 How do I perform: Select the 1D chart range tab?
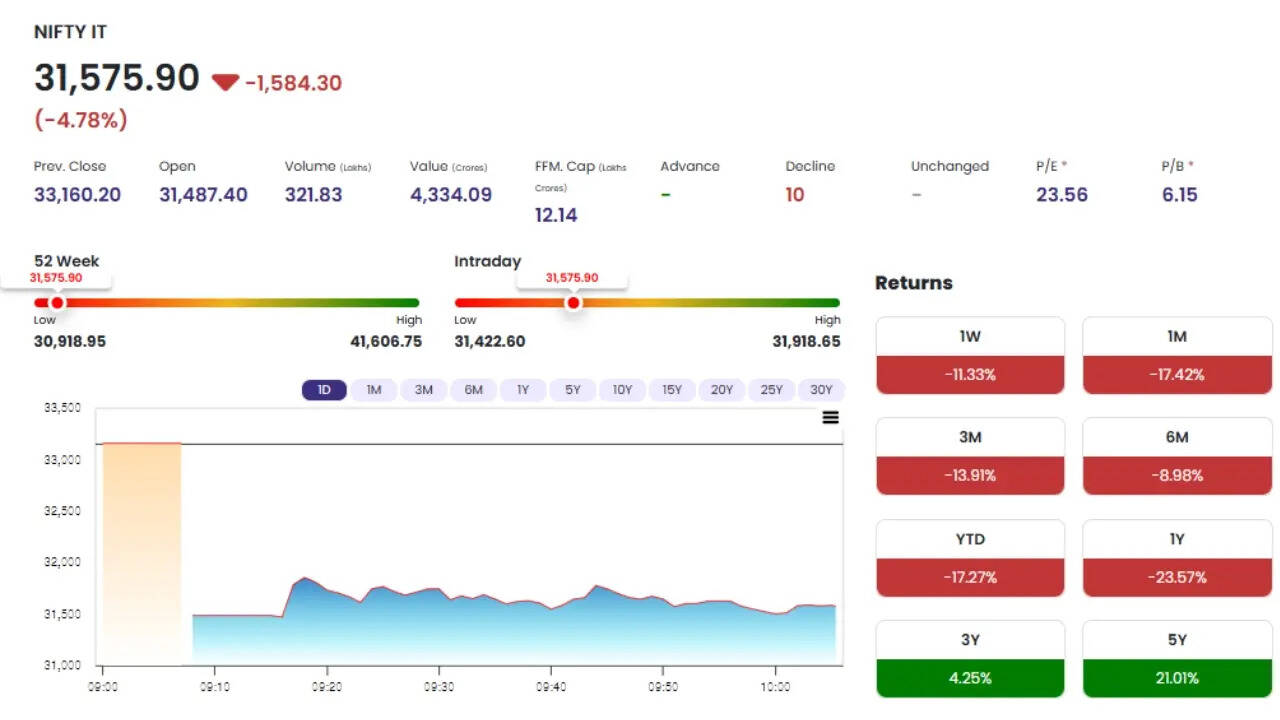pyautogui.click(x=324, y=390)
